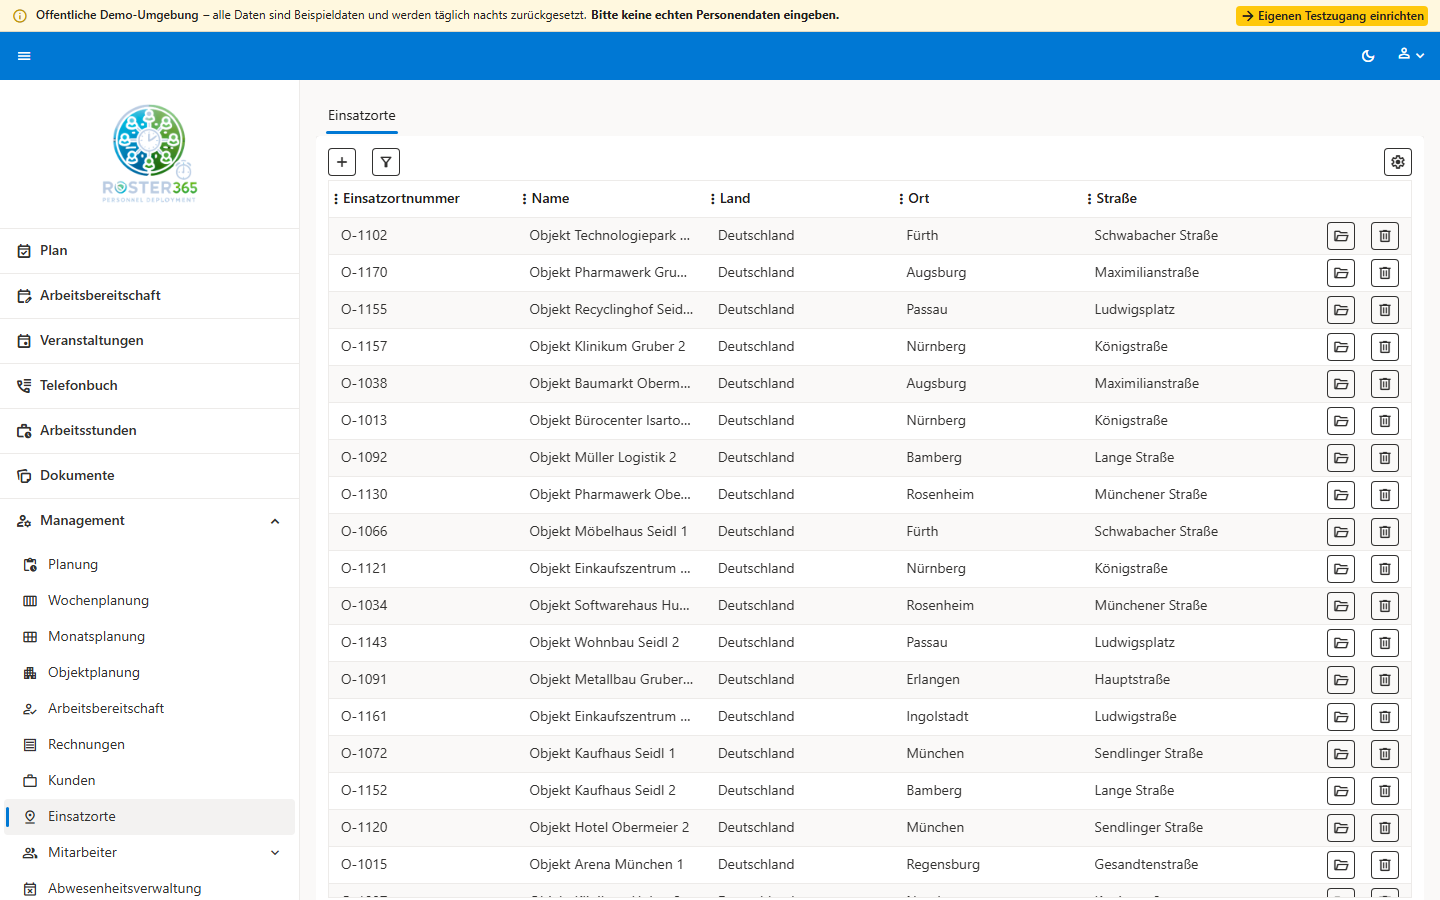The width and height of the screenshot is (1440, 900).
Task: Open the Plan menu item
Action: click(x=150, y=251)
